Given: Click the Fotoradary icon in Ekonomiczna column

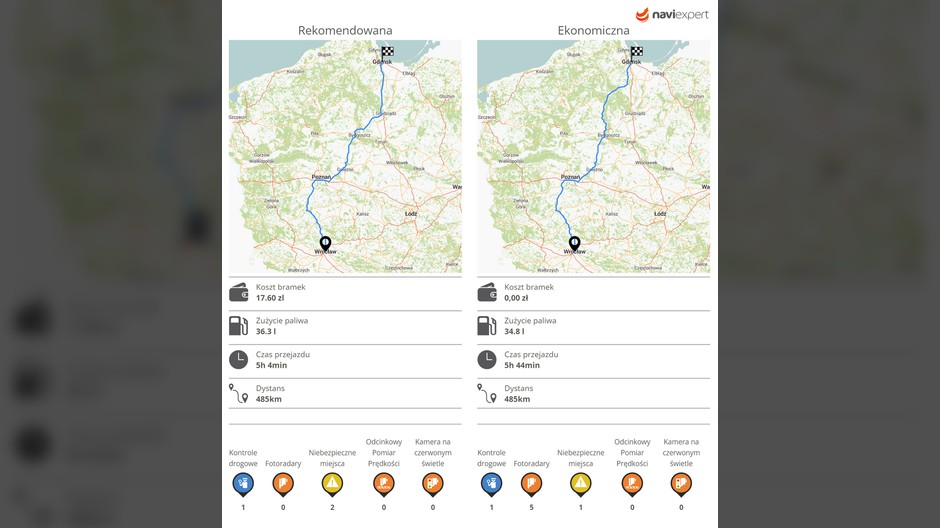Looking at the screenshot, I should (x=531, y=484).
